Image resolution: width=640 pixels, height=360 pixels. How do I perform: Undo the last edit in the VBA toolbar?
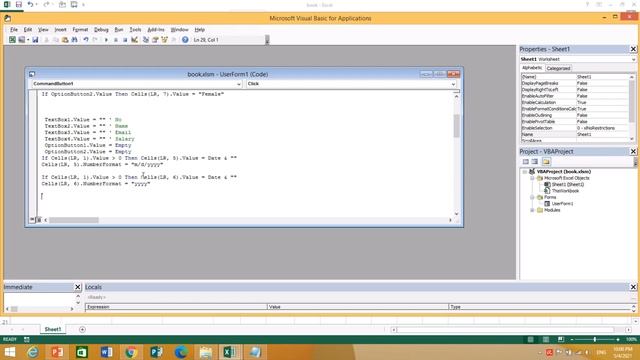tap(86, 40)
